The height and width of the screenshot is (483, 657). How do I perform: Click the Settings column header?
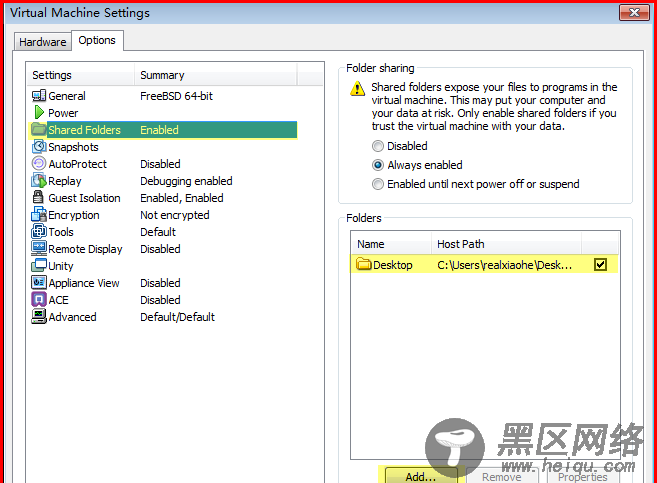point(81,75)
